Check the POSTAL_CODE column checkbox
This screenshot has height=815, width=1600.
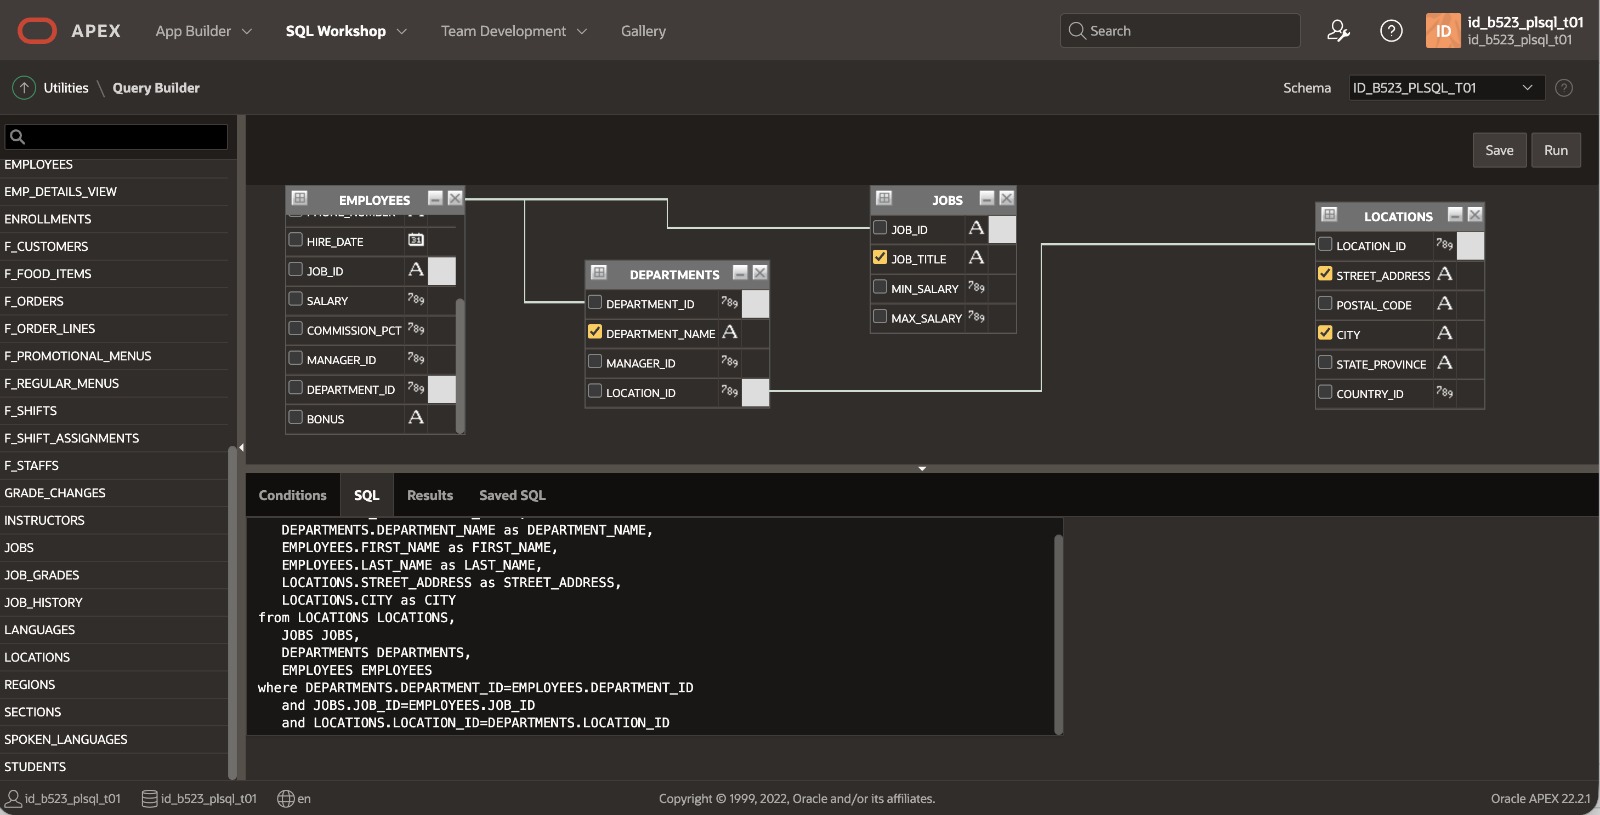pos(1325,304)
